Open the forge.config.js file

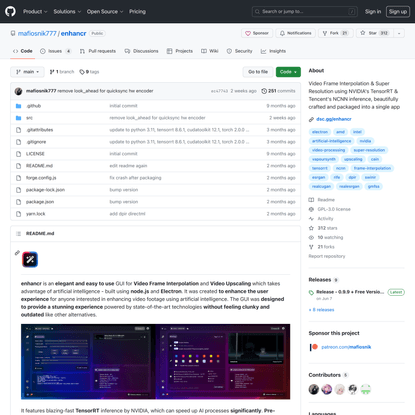[x=41, y=178]
